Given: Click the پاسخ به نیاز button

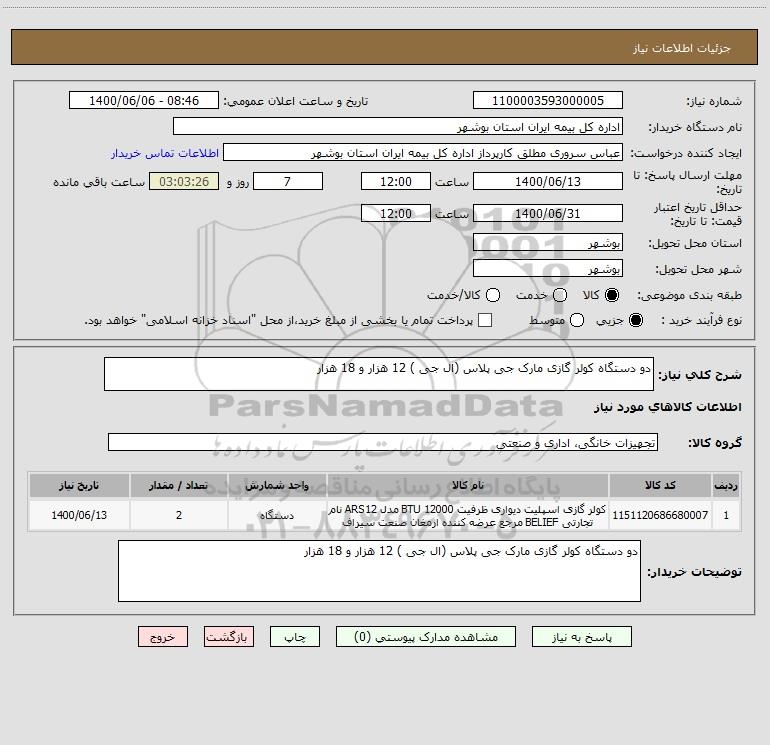Looking at the screenshot, I should (582, 637).
